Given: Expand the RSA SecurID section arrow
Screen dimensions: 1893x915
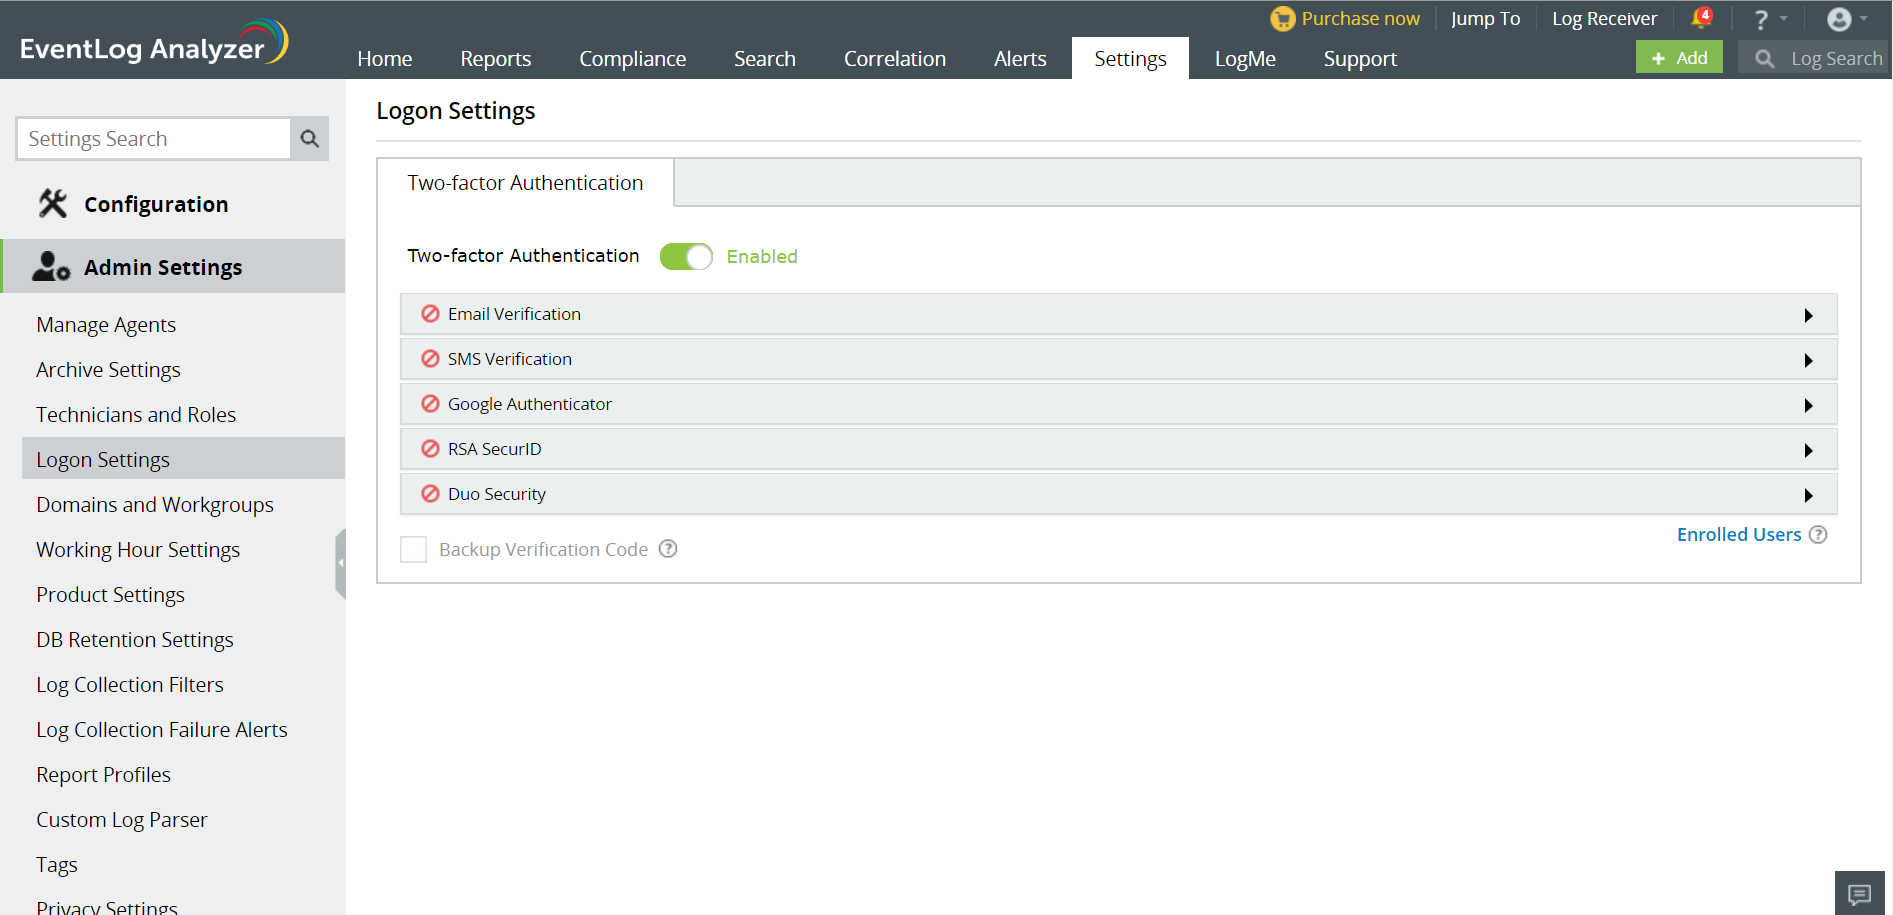Looking at the screenshot, I should click(1808, 451).
